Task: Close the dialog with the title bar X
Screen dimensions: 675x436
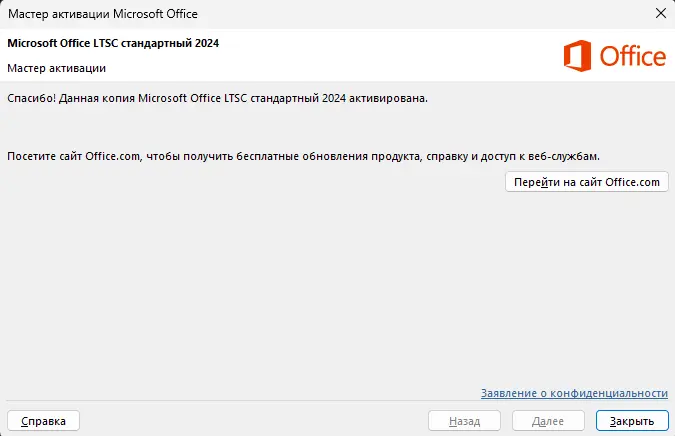Action: click(x=659, y=14)
